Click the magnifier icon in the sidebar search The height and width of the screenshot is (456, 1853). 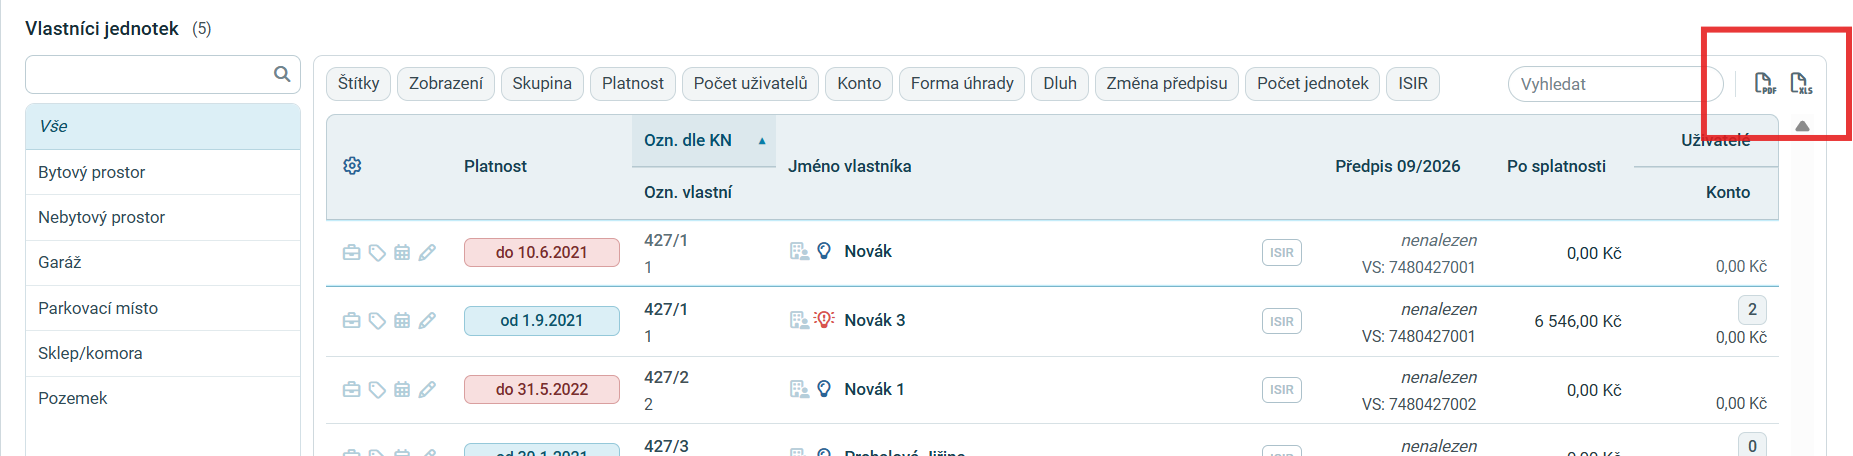click(282, 74)
